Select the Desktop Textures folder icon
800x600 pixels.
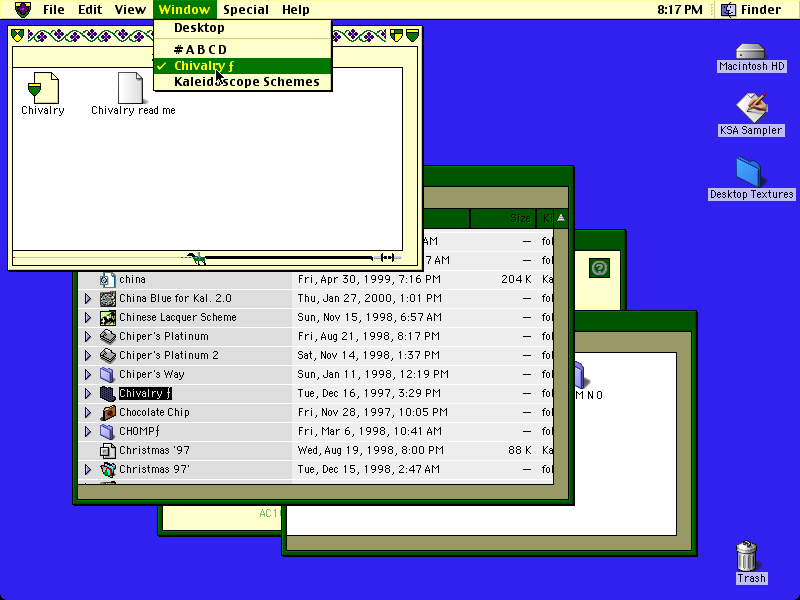(748, 172)
